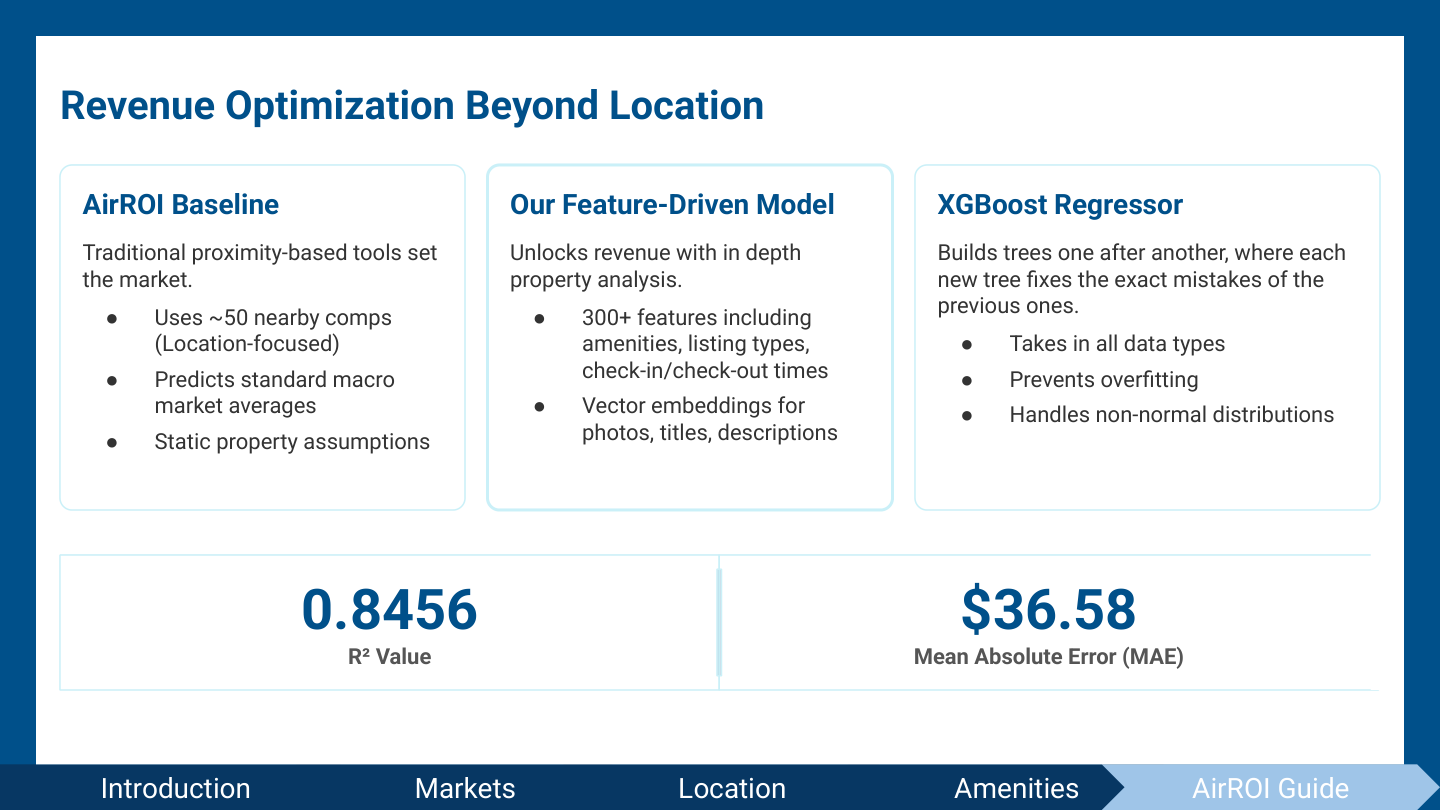The height and width of the screenshot is (810, 1440).
Task: Jump to the Amenities section tab
Action: click(x=1016, y=788)
